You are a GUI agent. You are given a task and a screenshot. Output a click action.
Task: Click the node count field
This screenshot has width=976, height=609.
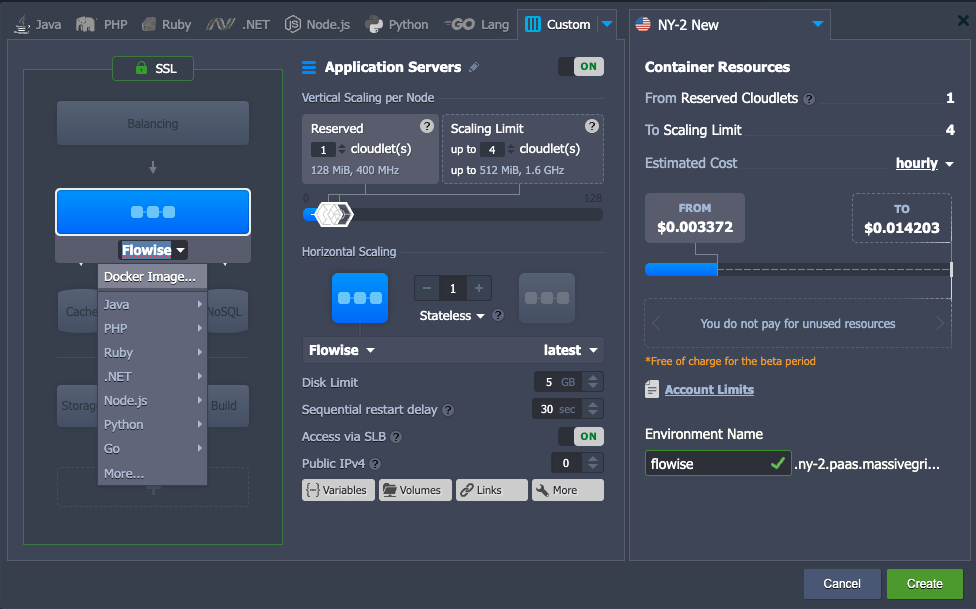click(453, 288)
